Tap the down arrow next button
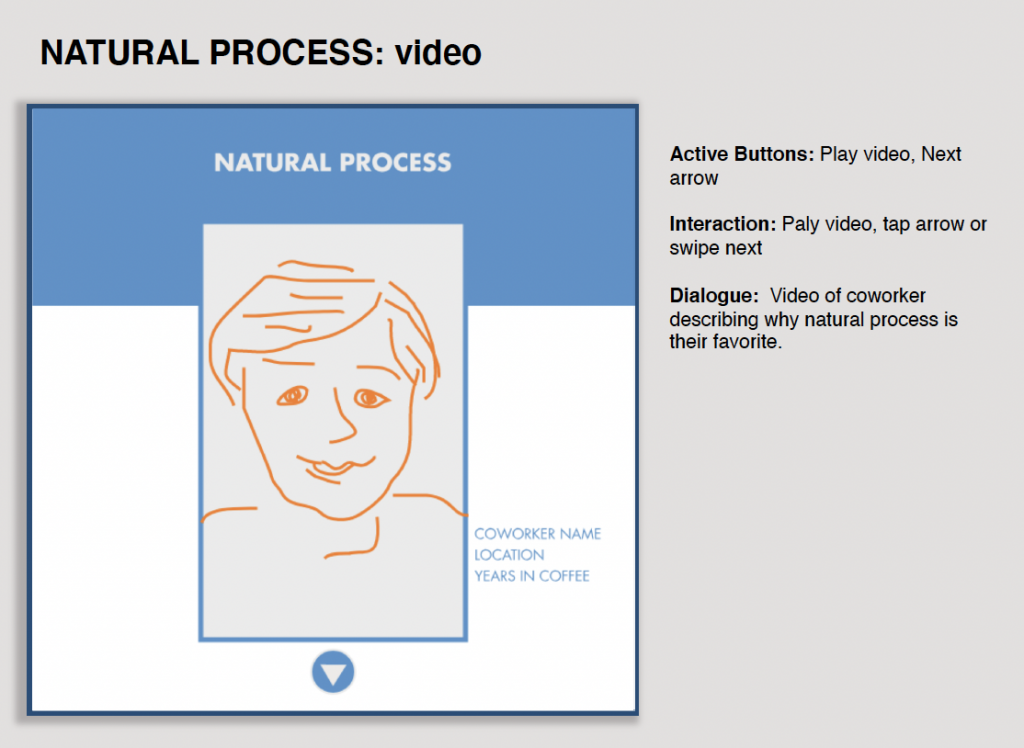Viewport: 1024px width, 748px height. (x=333, y=672)
